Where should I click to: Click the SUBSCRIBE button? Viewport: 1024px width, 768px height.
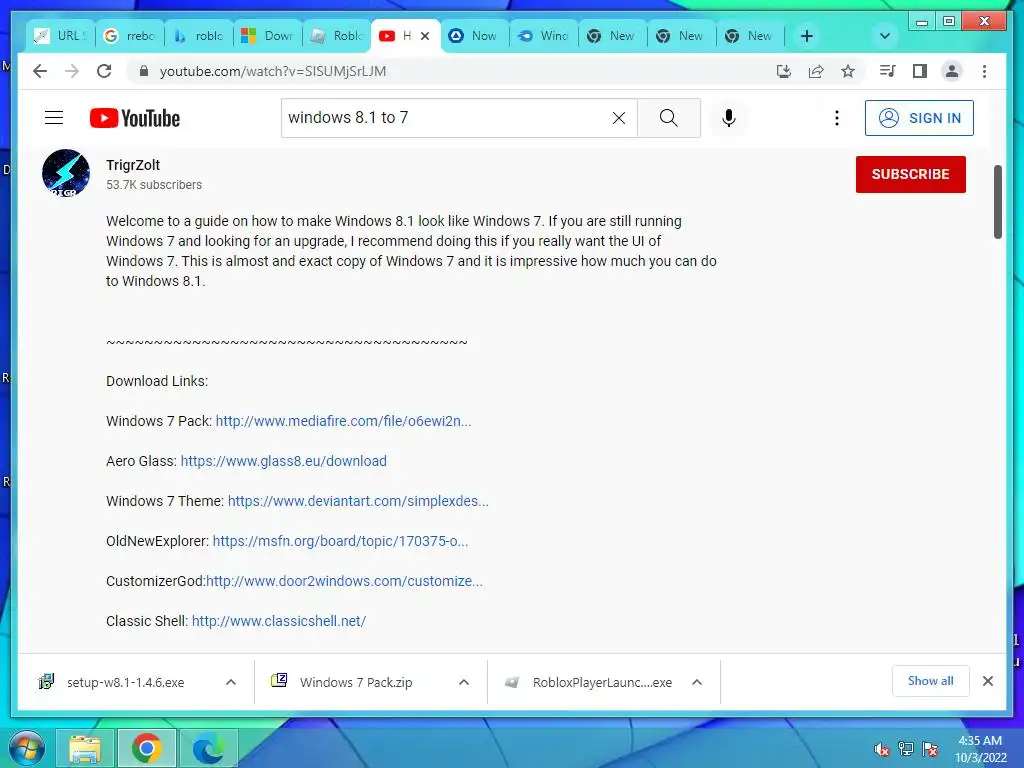point(910,174)
